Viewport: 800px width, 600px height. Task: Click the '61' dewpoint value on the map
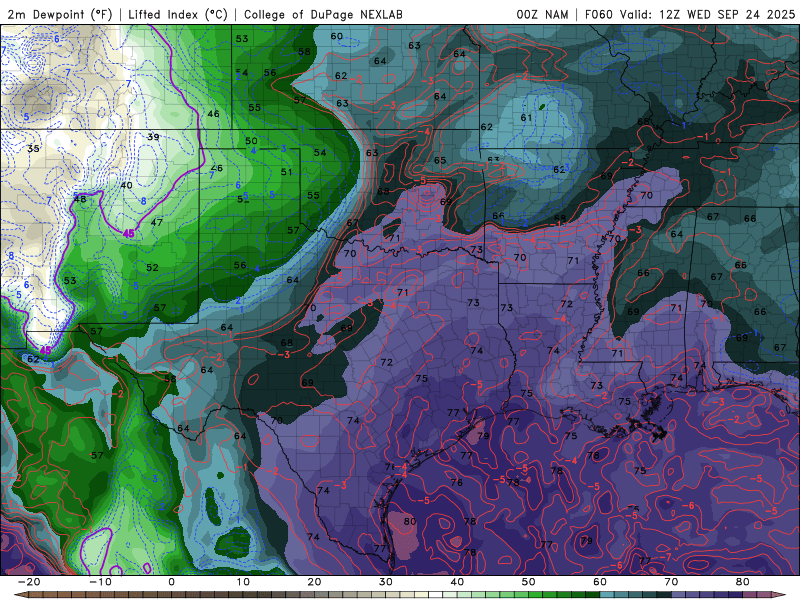(526, 117)
